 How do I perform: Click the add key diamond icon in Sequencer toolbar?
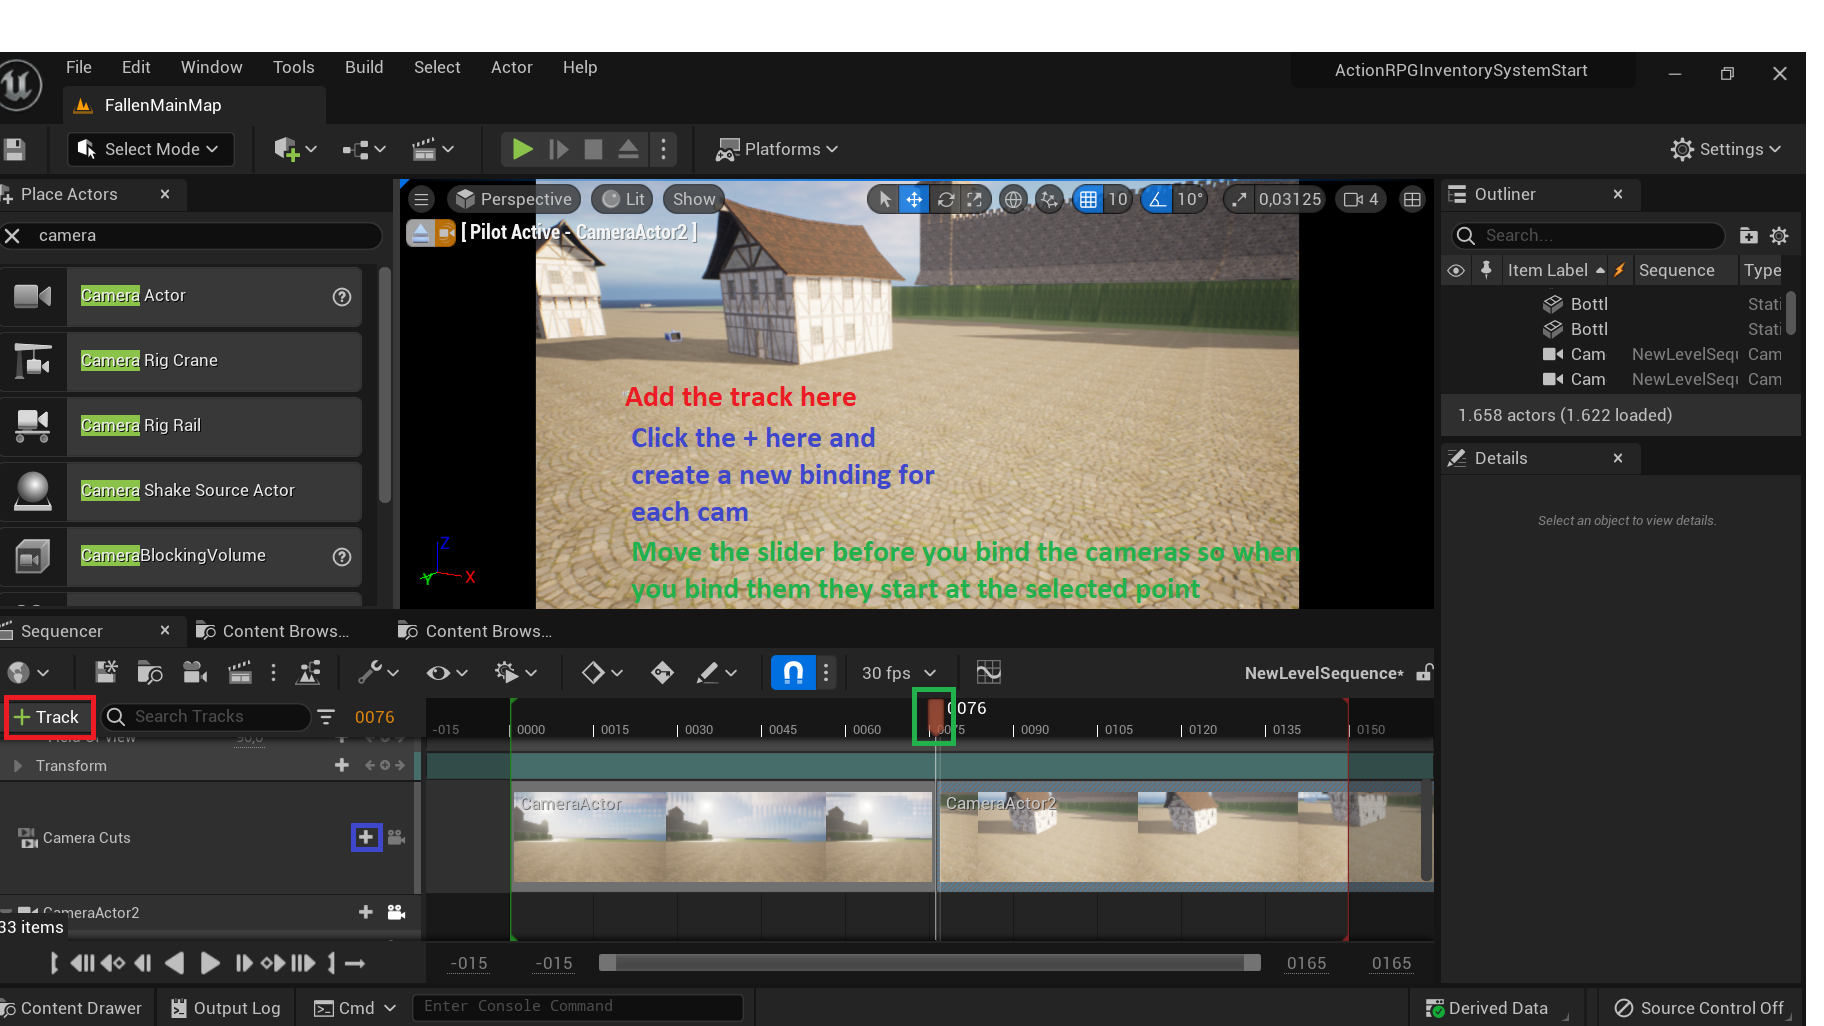pyautogui.click(x=662, y=673)
